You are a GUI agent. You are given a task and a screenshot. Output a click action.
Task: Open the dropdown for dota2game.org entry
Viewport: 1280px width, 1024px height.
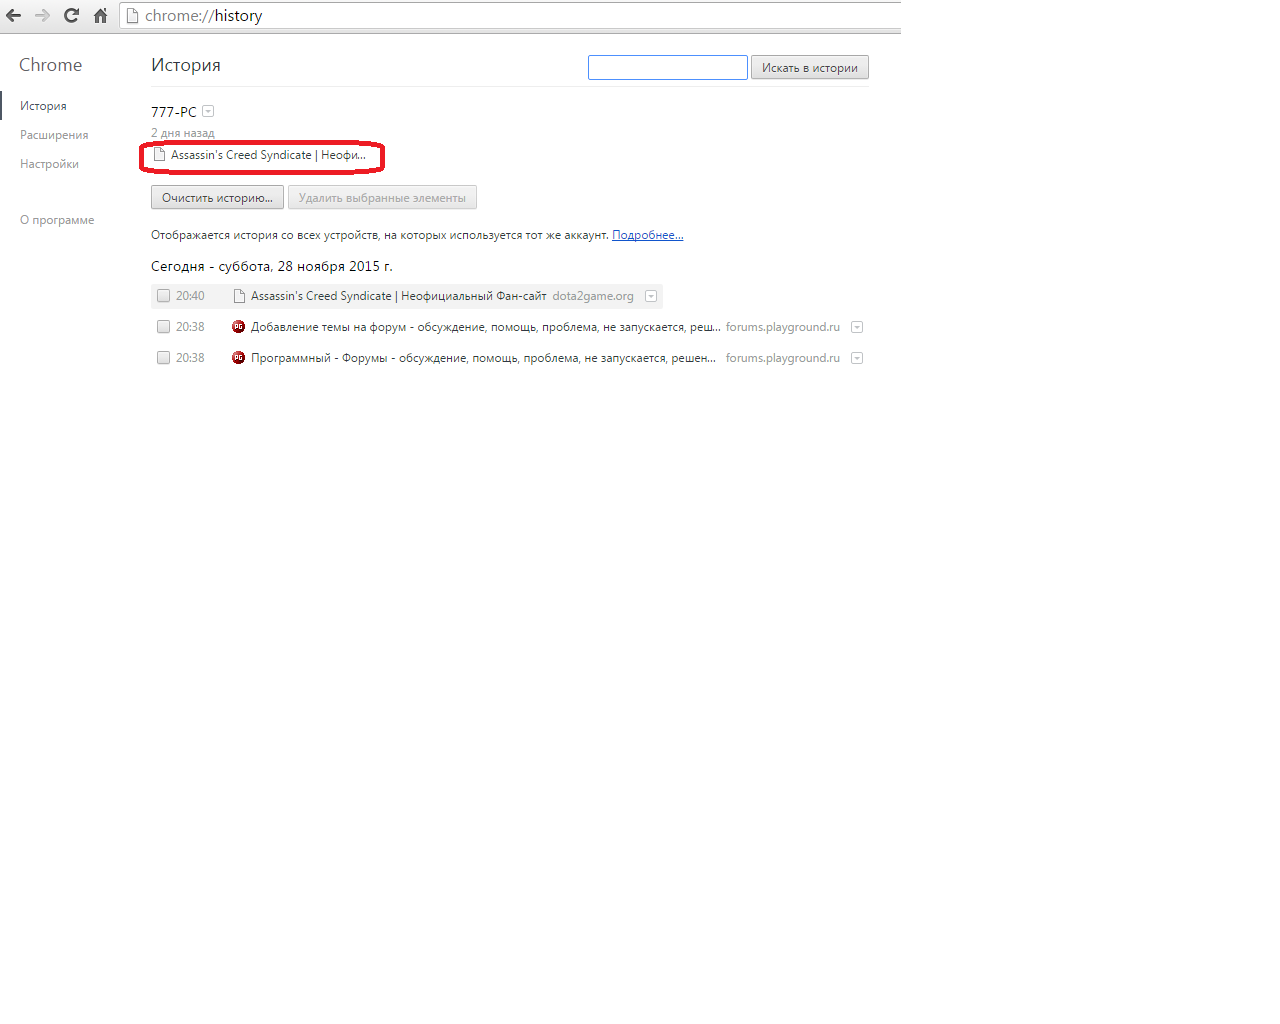point(651,296)
